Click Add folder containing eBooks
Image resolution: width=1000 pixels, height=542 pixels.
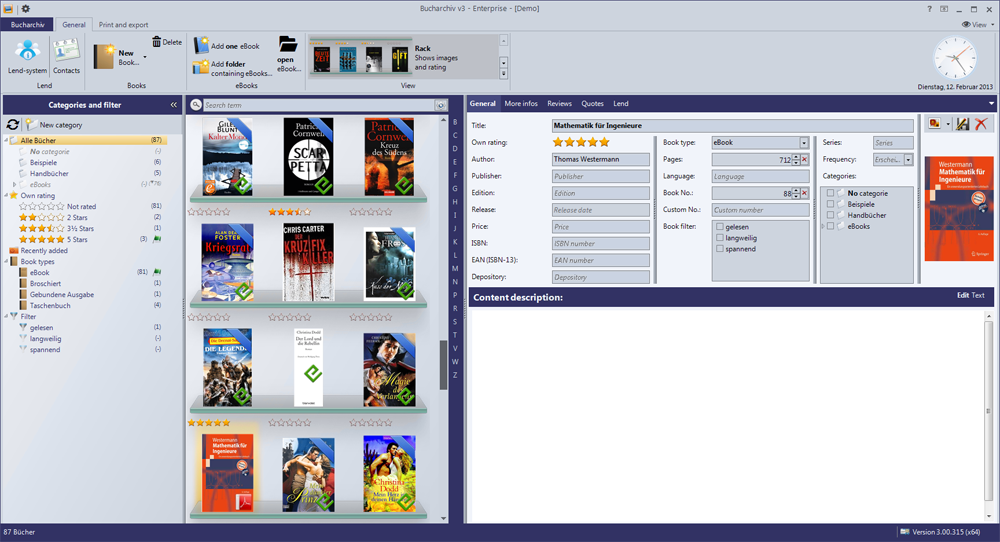click(x=233, y=68)
